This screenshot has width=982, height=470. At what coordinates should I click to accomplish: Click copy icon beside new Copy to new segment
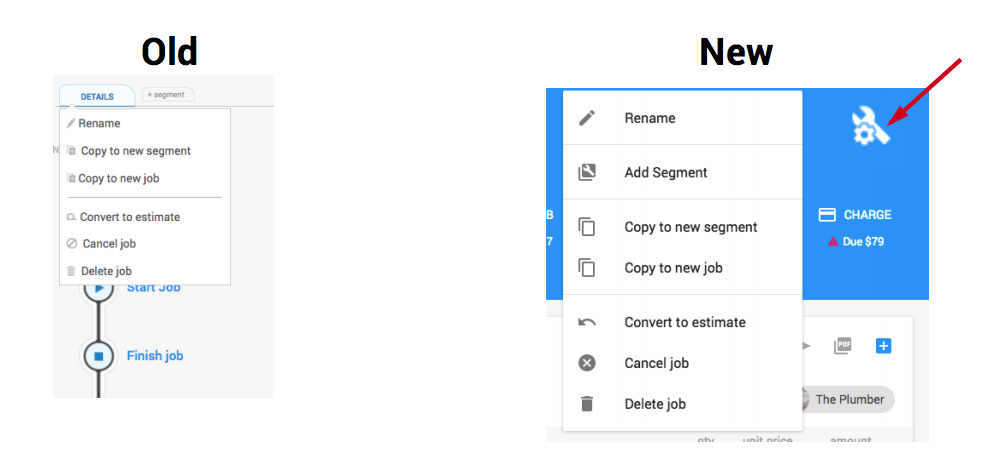tap(587, 227)
